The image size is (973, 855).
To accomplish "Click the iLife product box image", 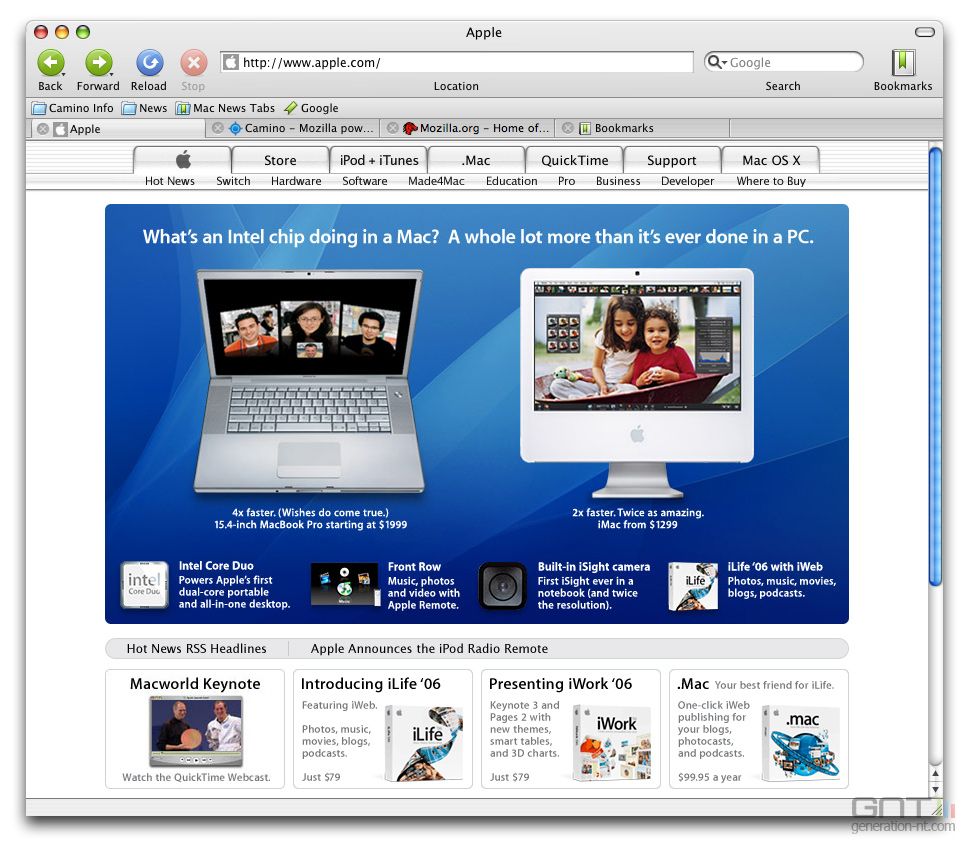I will (424, 743).
